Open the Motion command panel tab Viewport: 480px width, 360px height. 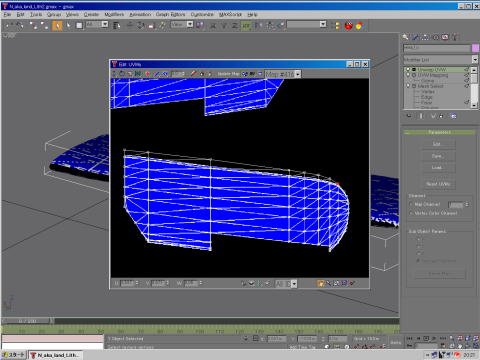(435, 37)
